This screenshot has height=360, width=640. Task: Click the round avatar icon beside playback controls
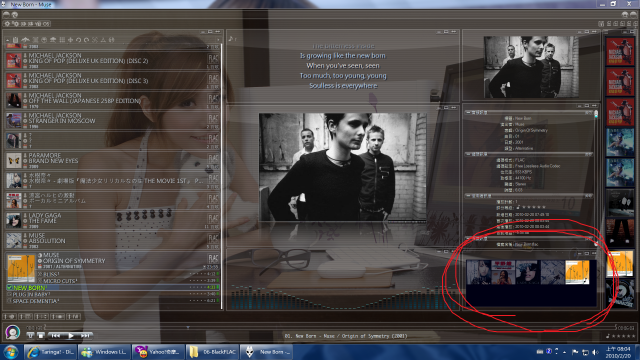[13, 332]
